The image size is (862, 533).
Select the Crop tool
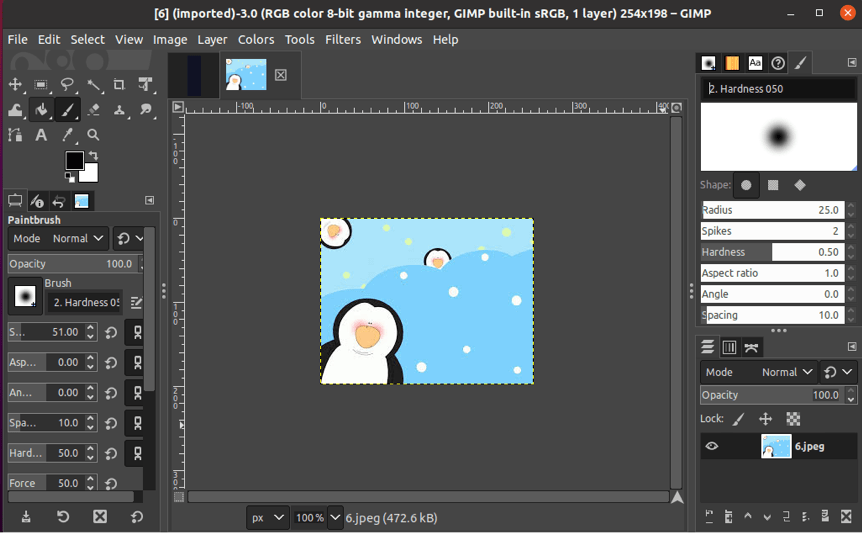coord(119,84)
